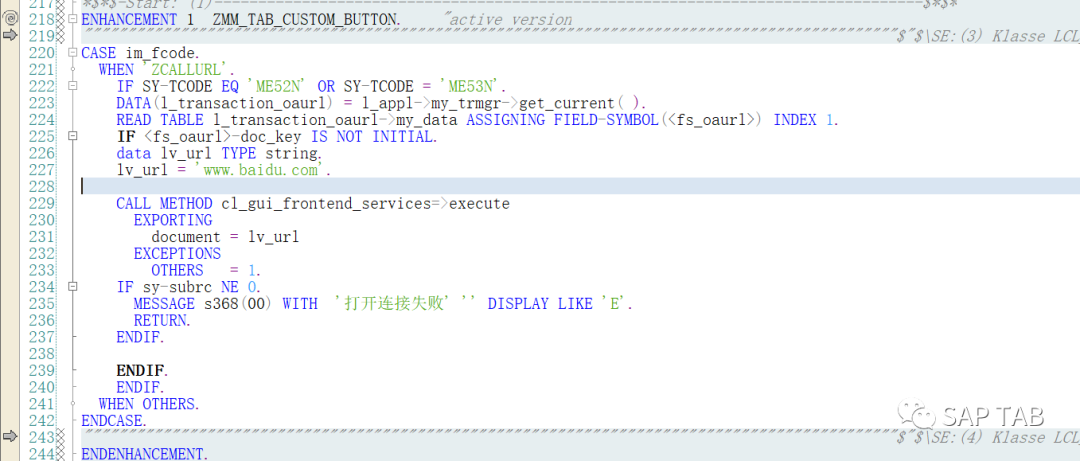Screen dimensions: 1080x461
Task: Collapse the CASE im_fcode block
Action: (73, 52)
